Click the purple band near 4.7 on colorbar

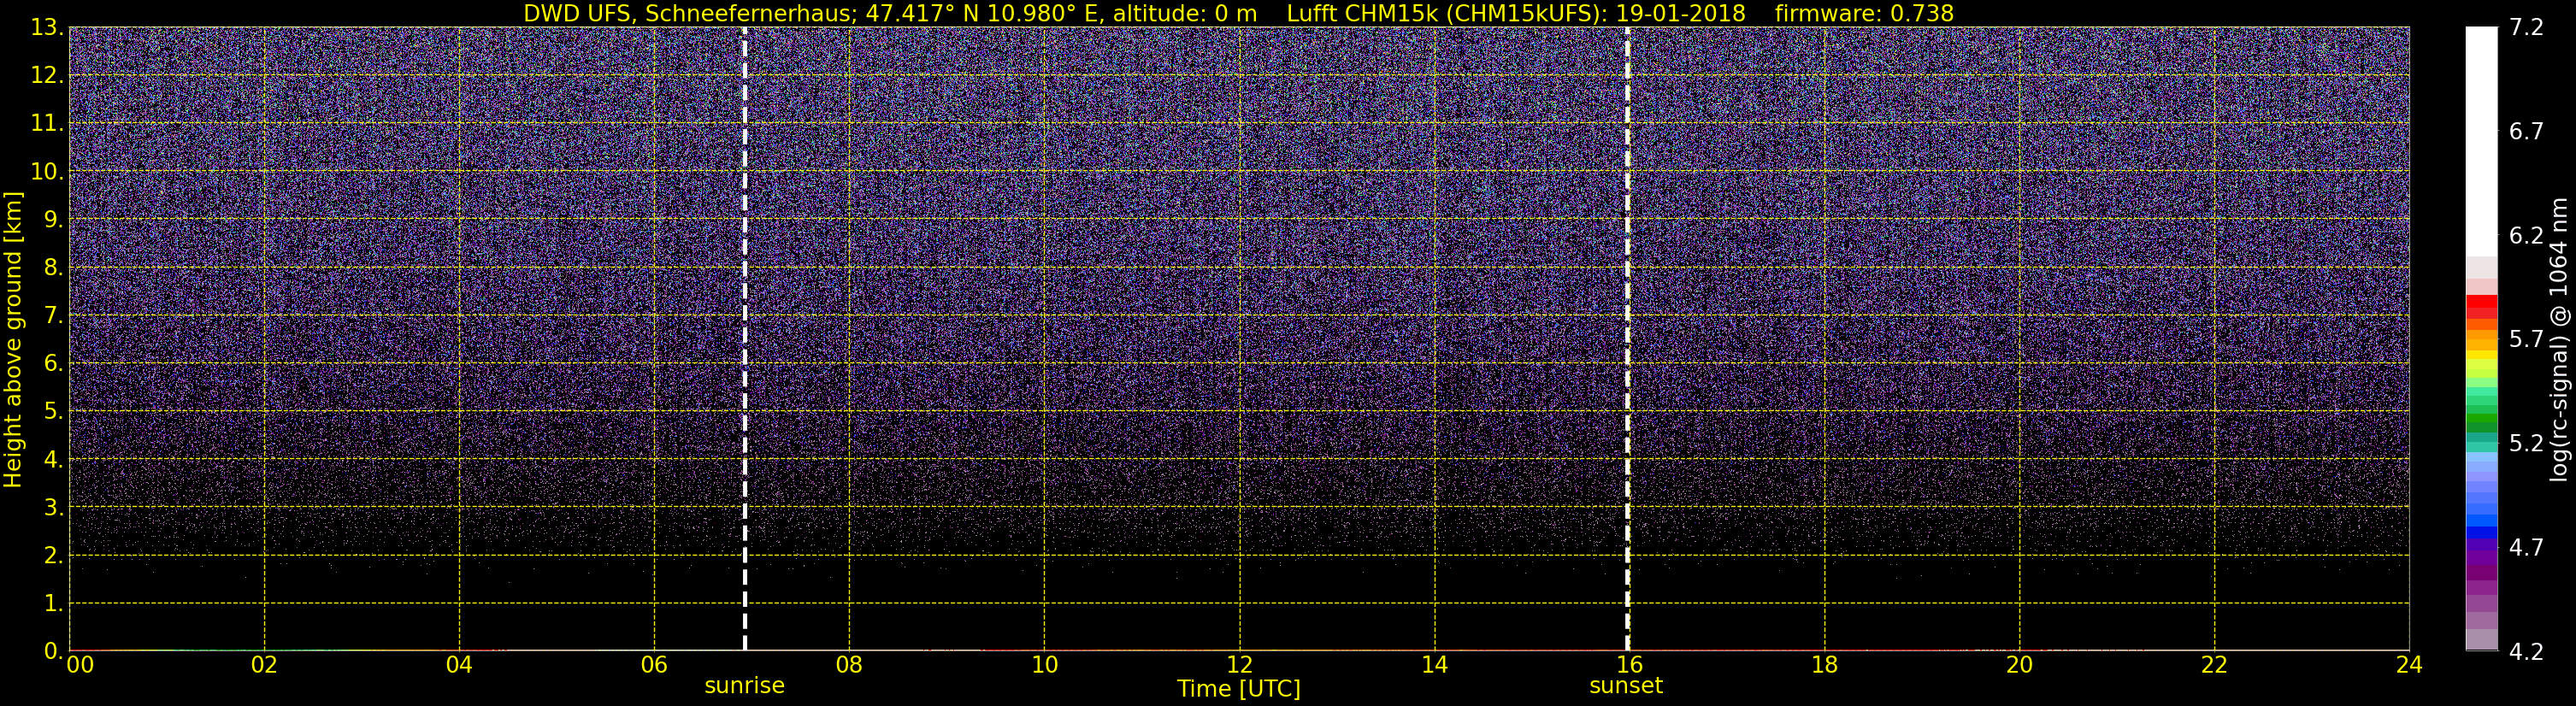click(x=2482, y=553)
